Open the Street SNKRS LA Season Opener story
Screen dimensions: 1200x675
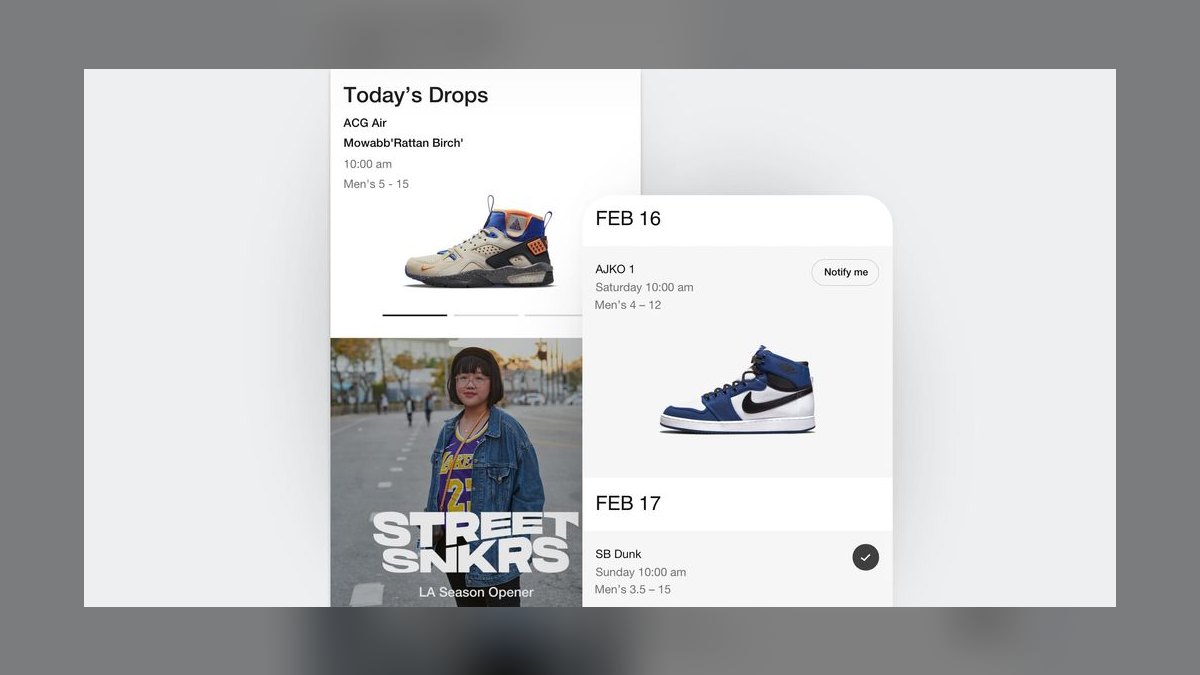457,472
